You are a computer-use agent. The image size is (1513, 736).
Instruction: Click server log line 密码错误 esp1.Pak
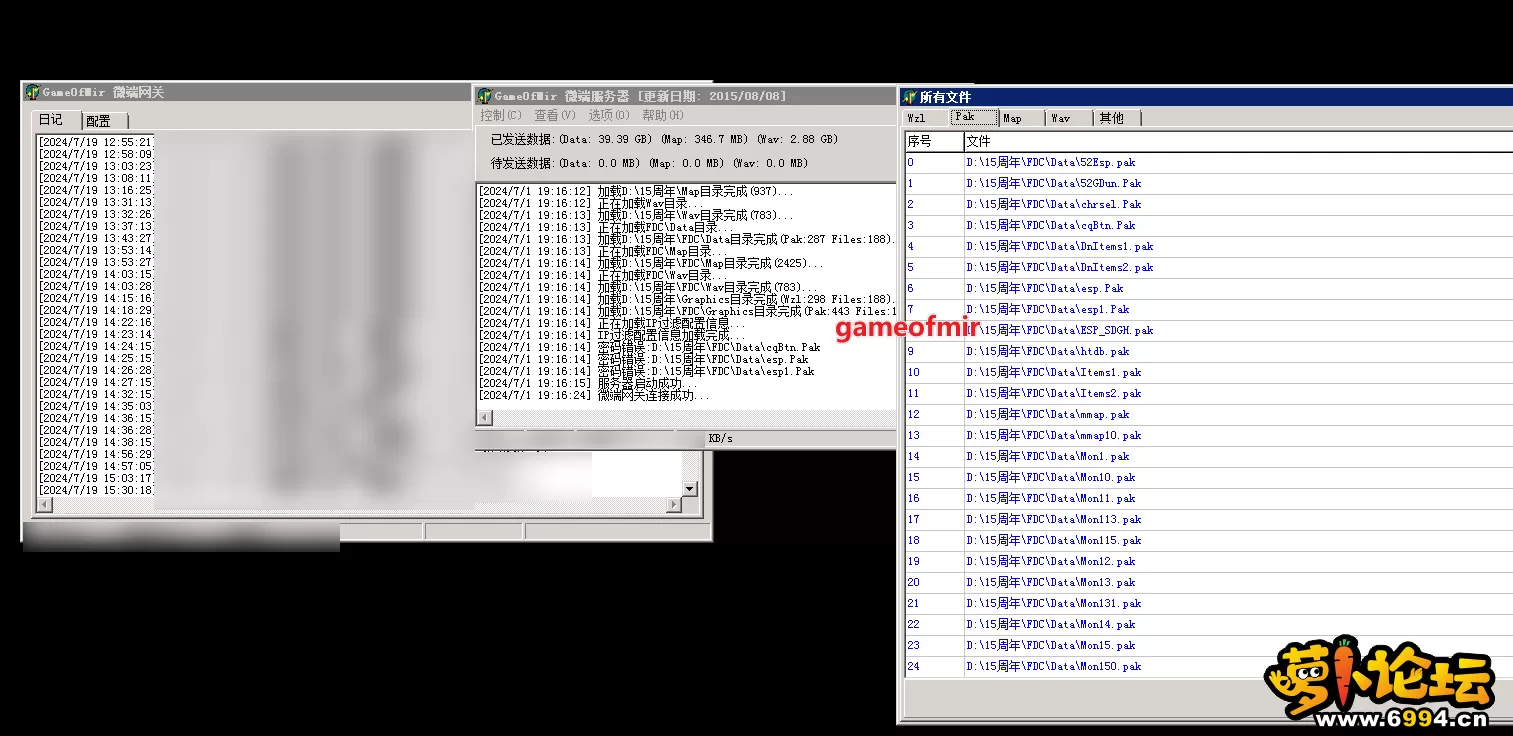click(x=646, y=371)
